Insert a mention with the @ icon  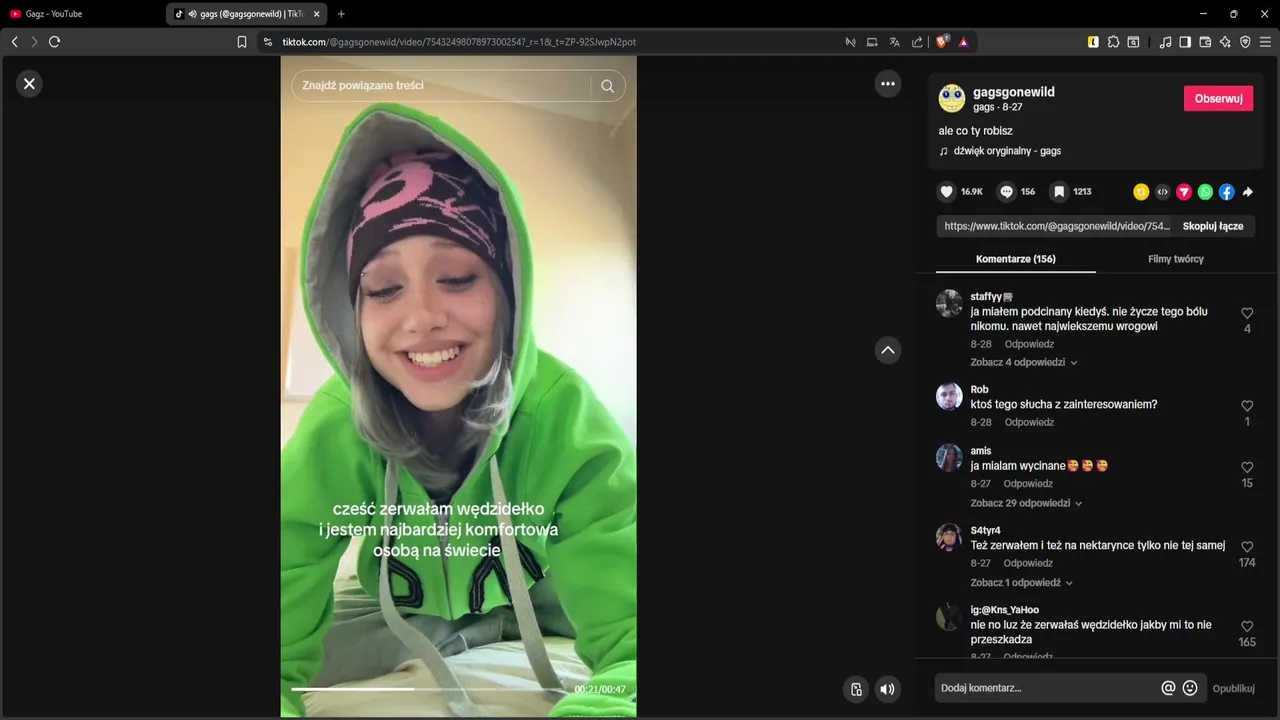click(x=1168, y=688)
